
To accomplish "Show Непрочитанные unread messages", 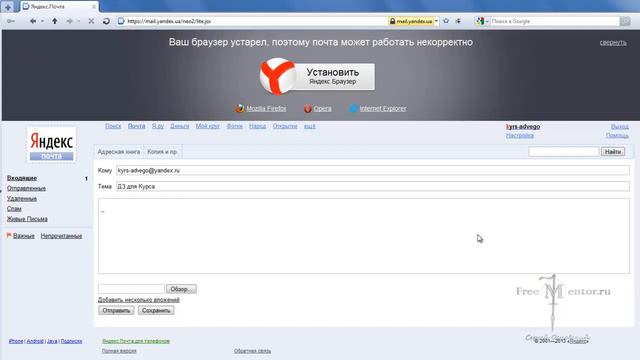I will pos(61,236).
